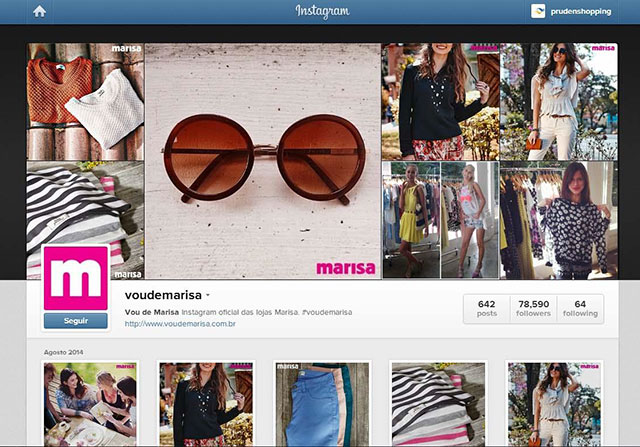Expand the dropdown arrow beside voudemarisa
640x447 pixels.
click(x=208, y=295)
